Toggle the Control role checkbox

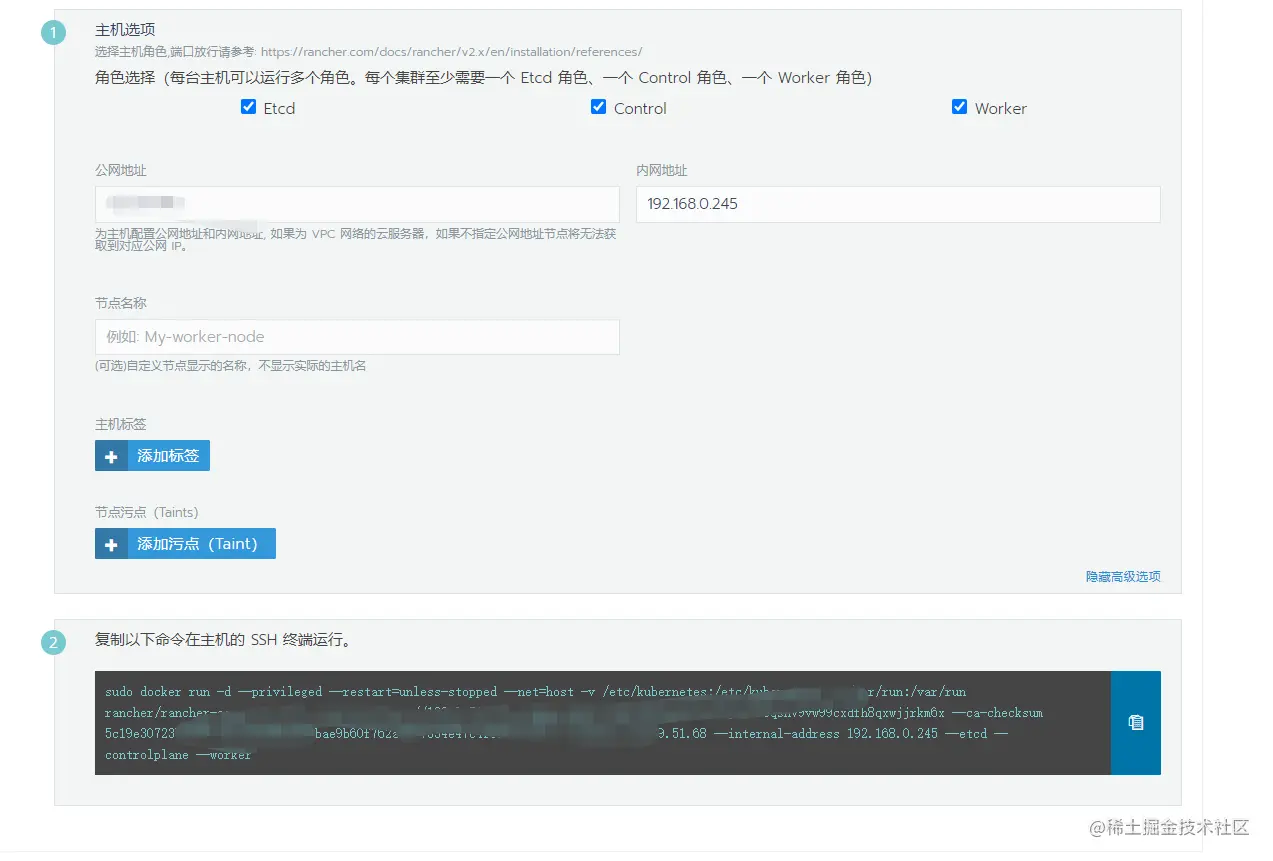click(599, 107)
